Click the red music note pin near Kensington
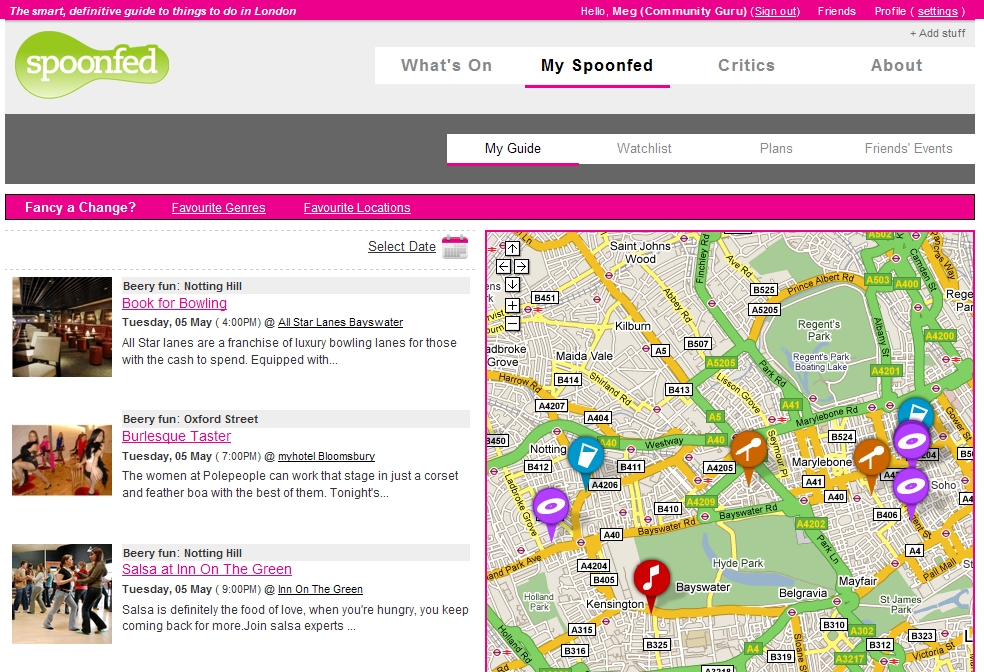The image size is (984, 672). [652, 580]
